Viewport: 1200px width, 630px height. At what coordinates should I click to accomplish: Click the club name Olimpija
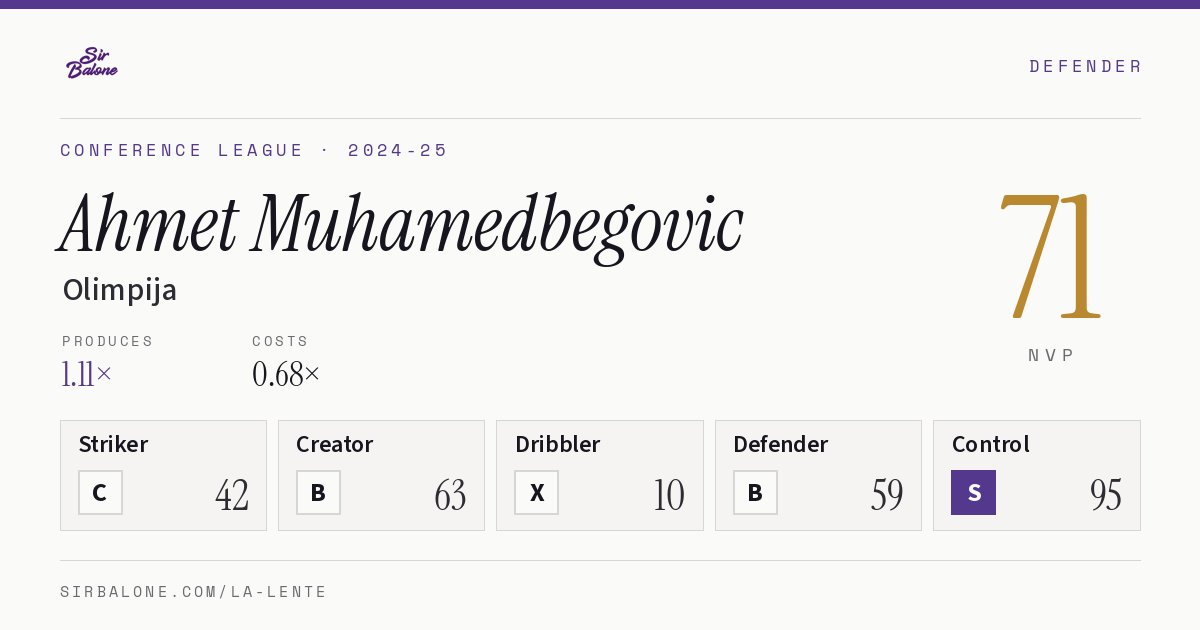click(120, 290)
